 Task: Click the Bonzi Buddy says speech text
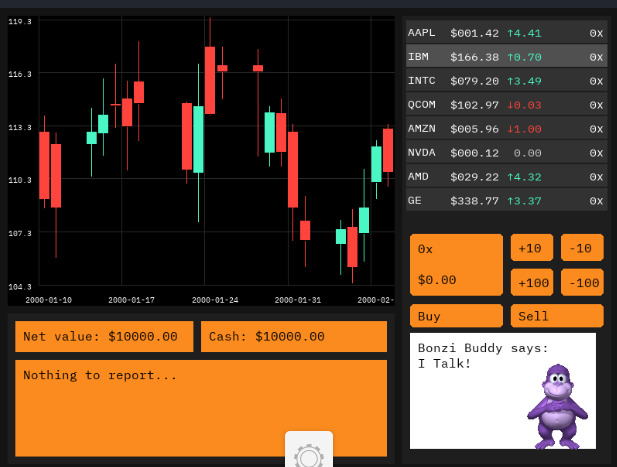[482, 356]
